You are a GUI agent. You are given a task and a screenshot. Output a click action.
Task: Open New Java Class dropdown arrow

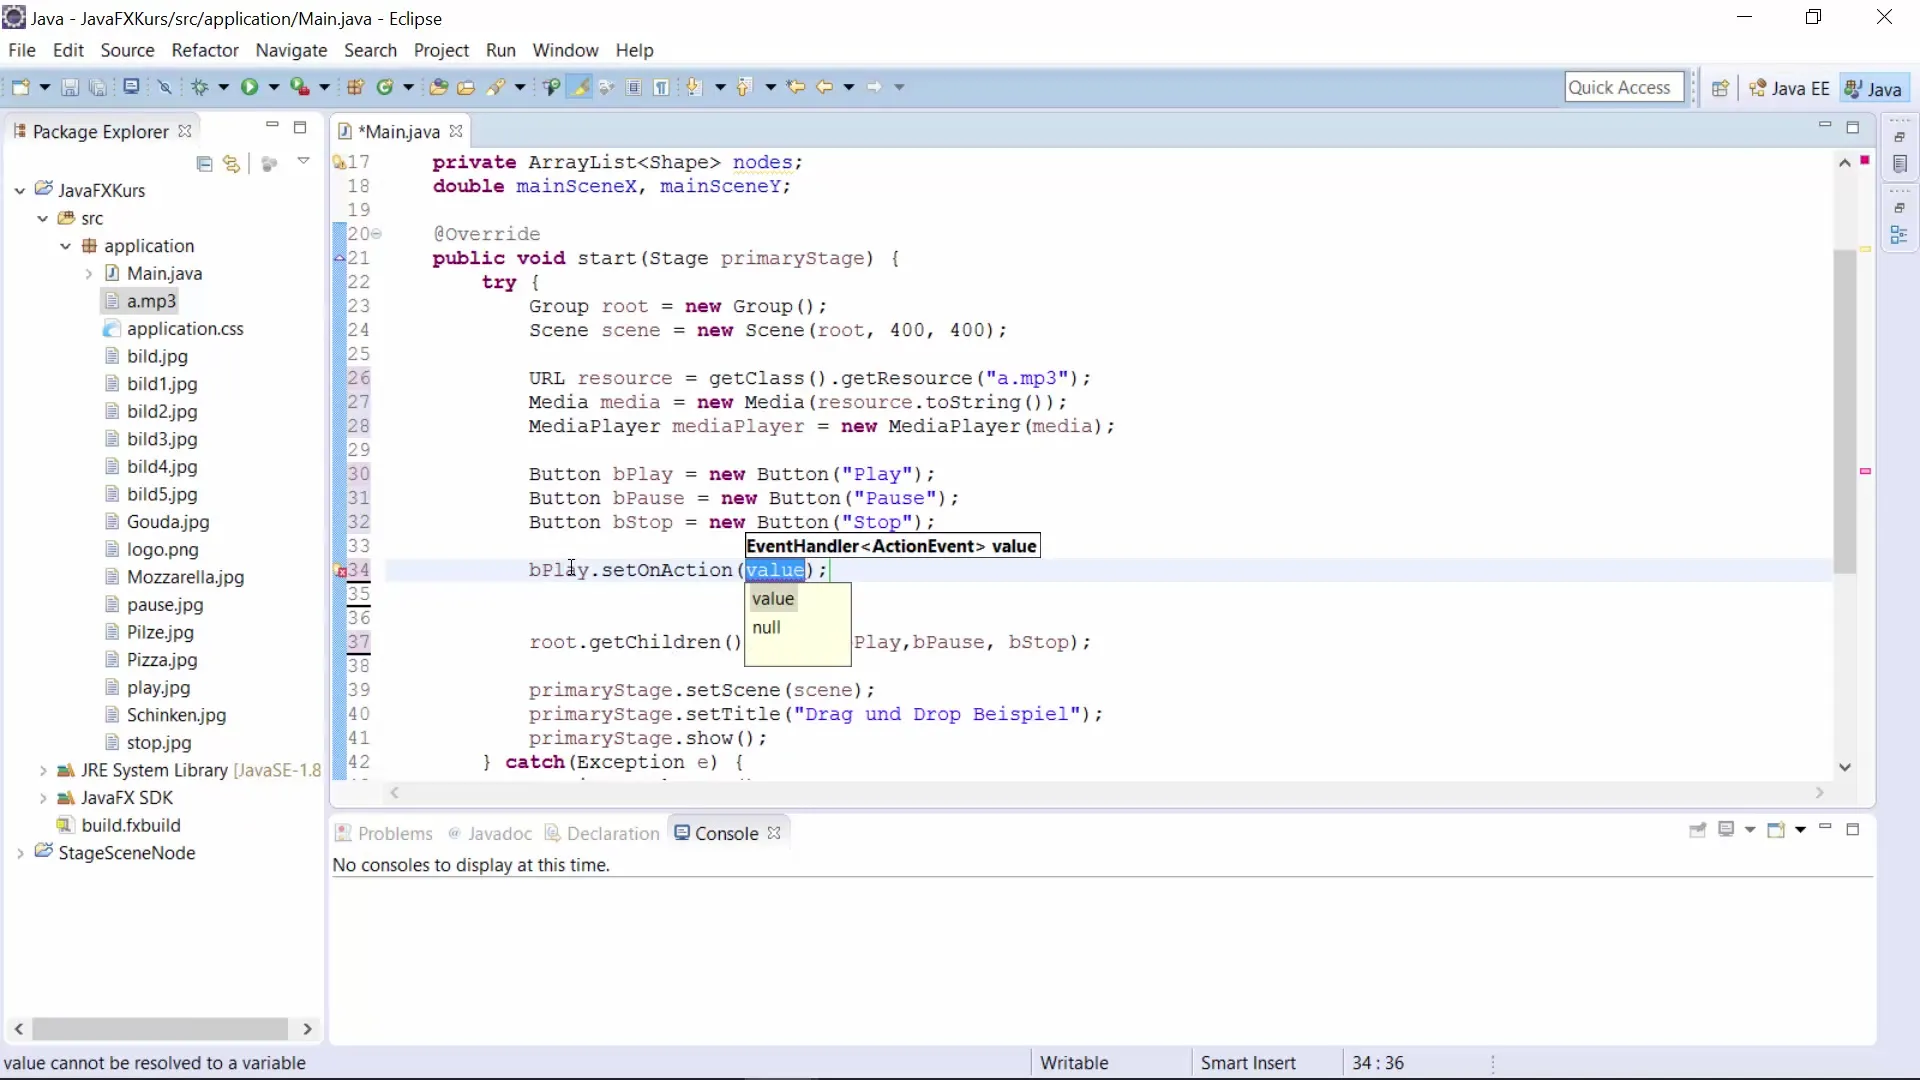(408, 88)
